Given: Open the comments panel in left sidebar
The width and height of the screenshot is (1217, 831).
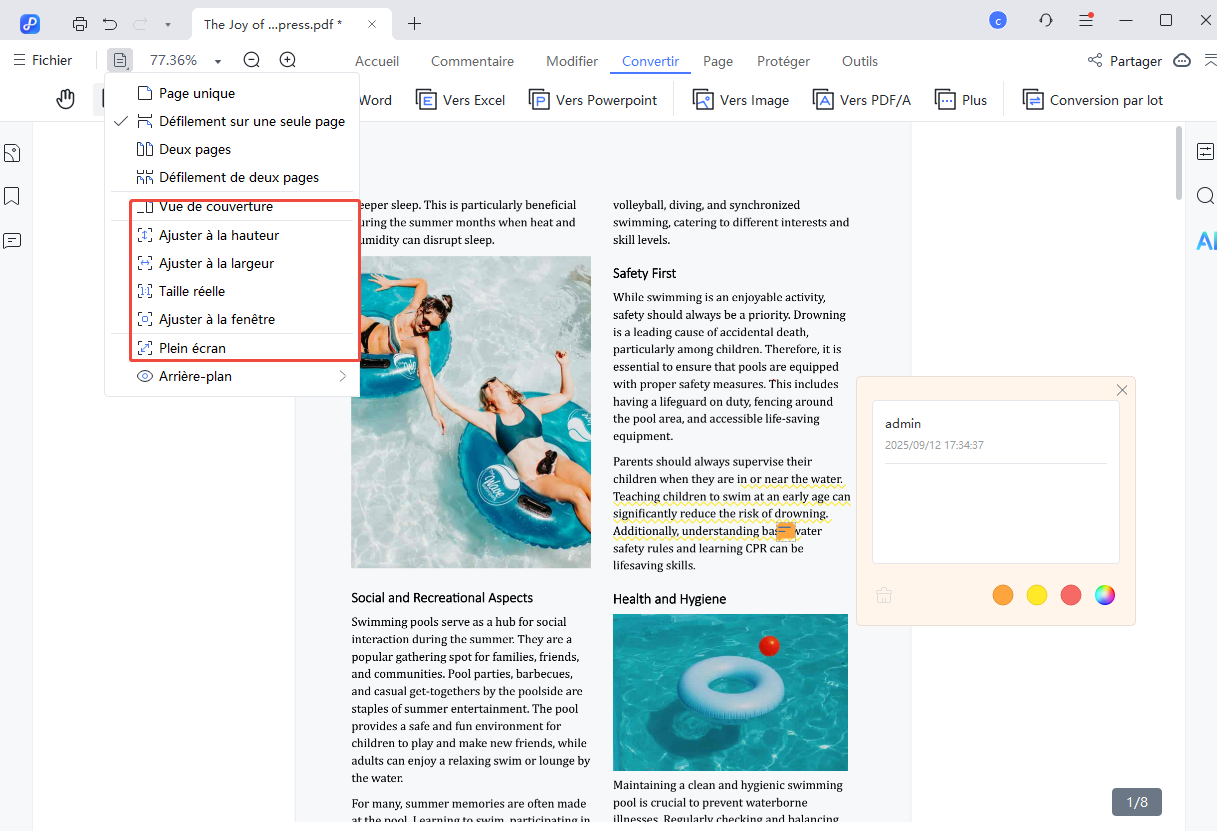Looking at the screenshot, I should coord(12,240).
